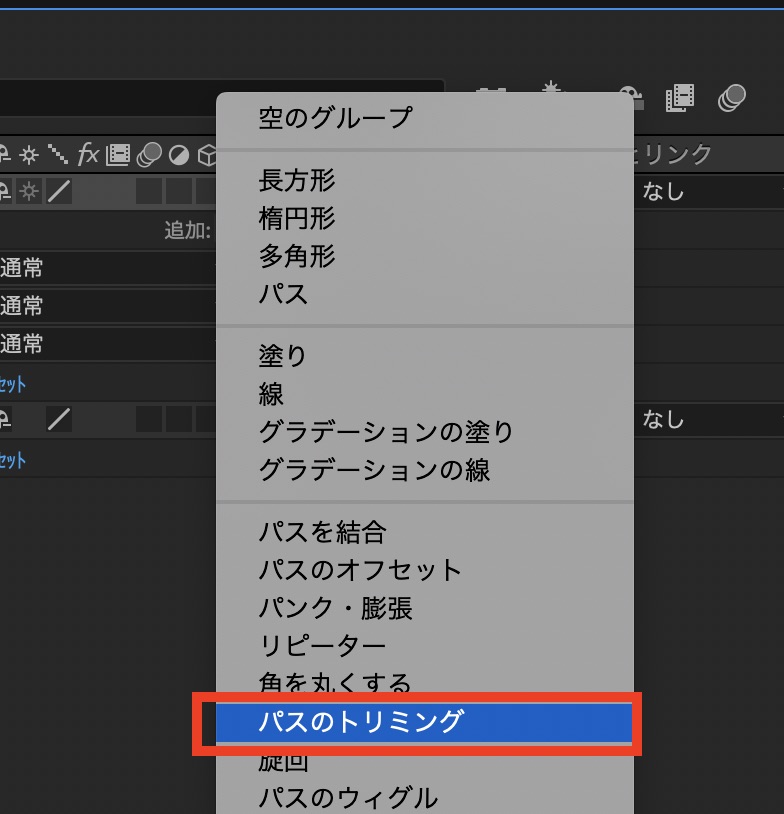
Task: Click the adjustment layer column header icon
Action: click(179, 155)
